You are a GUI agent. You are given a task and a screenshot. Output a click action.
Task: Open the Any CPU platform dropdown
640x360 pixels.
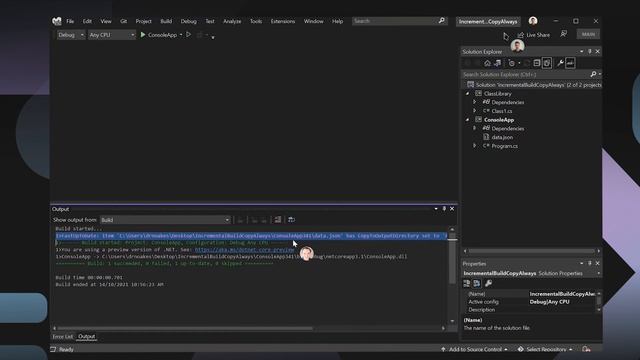coord(112,35)
